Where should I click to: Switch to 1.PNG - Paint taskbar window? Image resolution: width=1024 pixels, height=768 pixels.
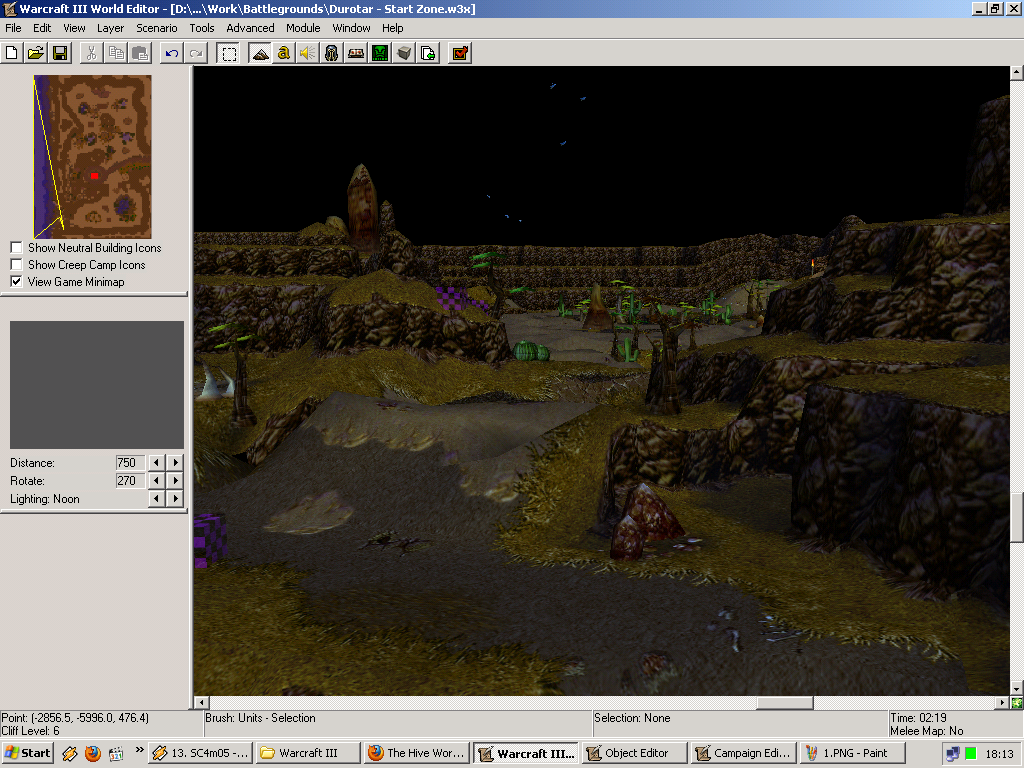point(852,753)
